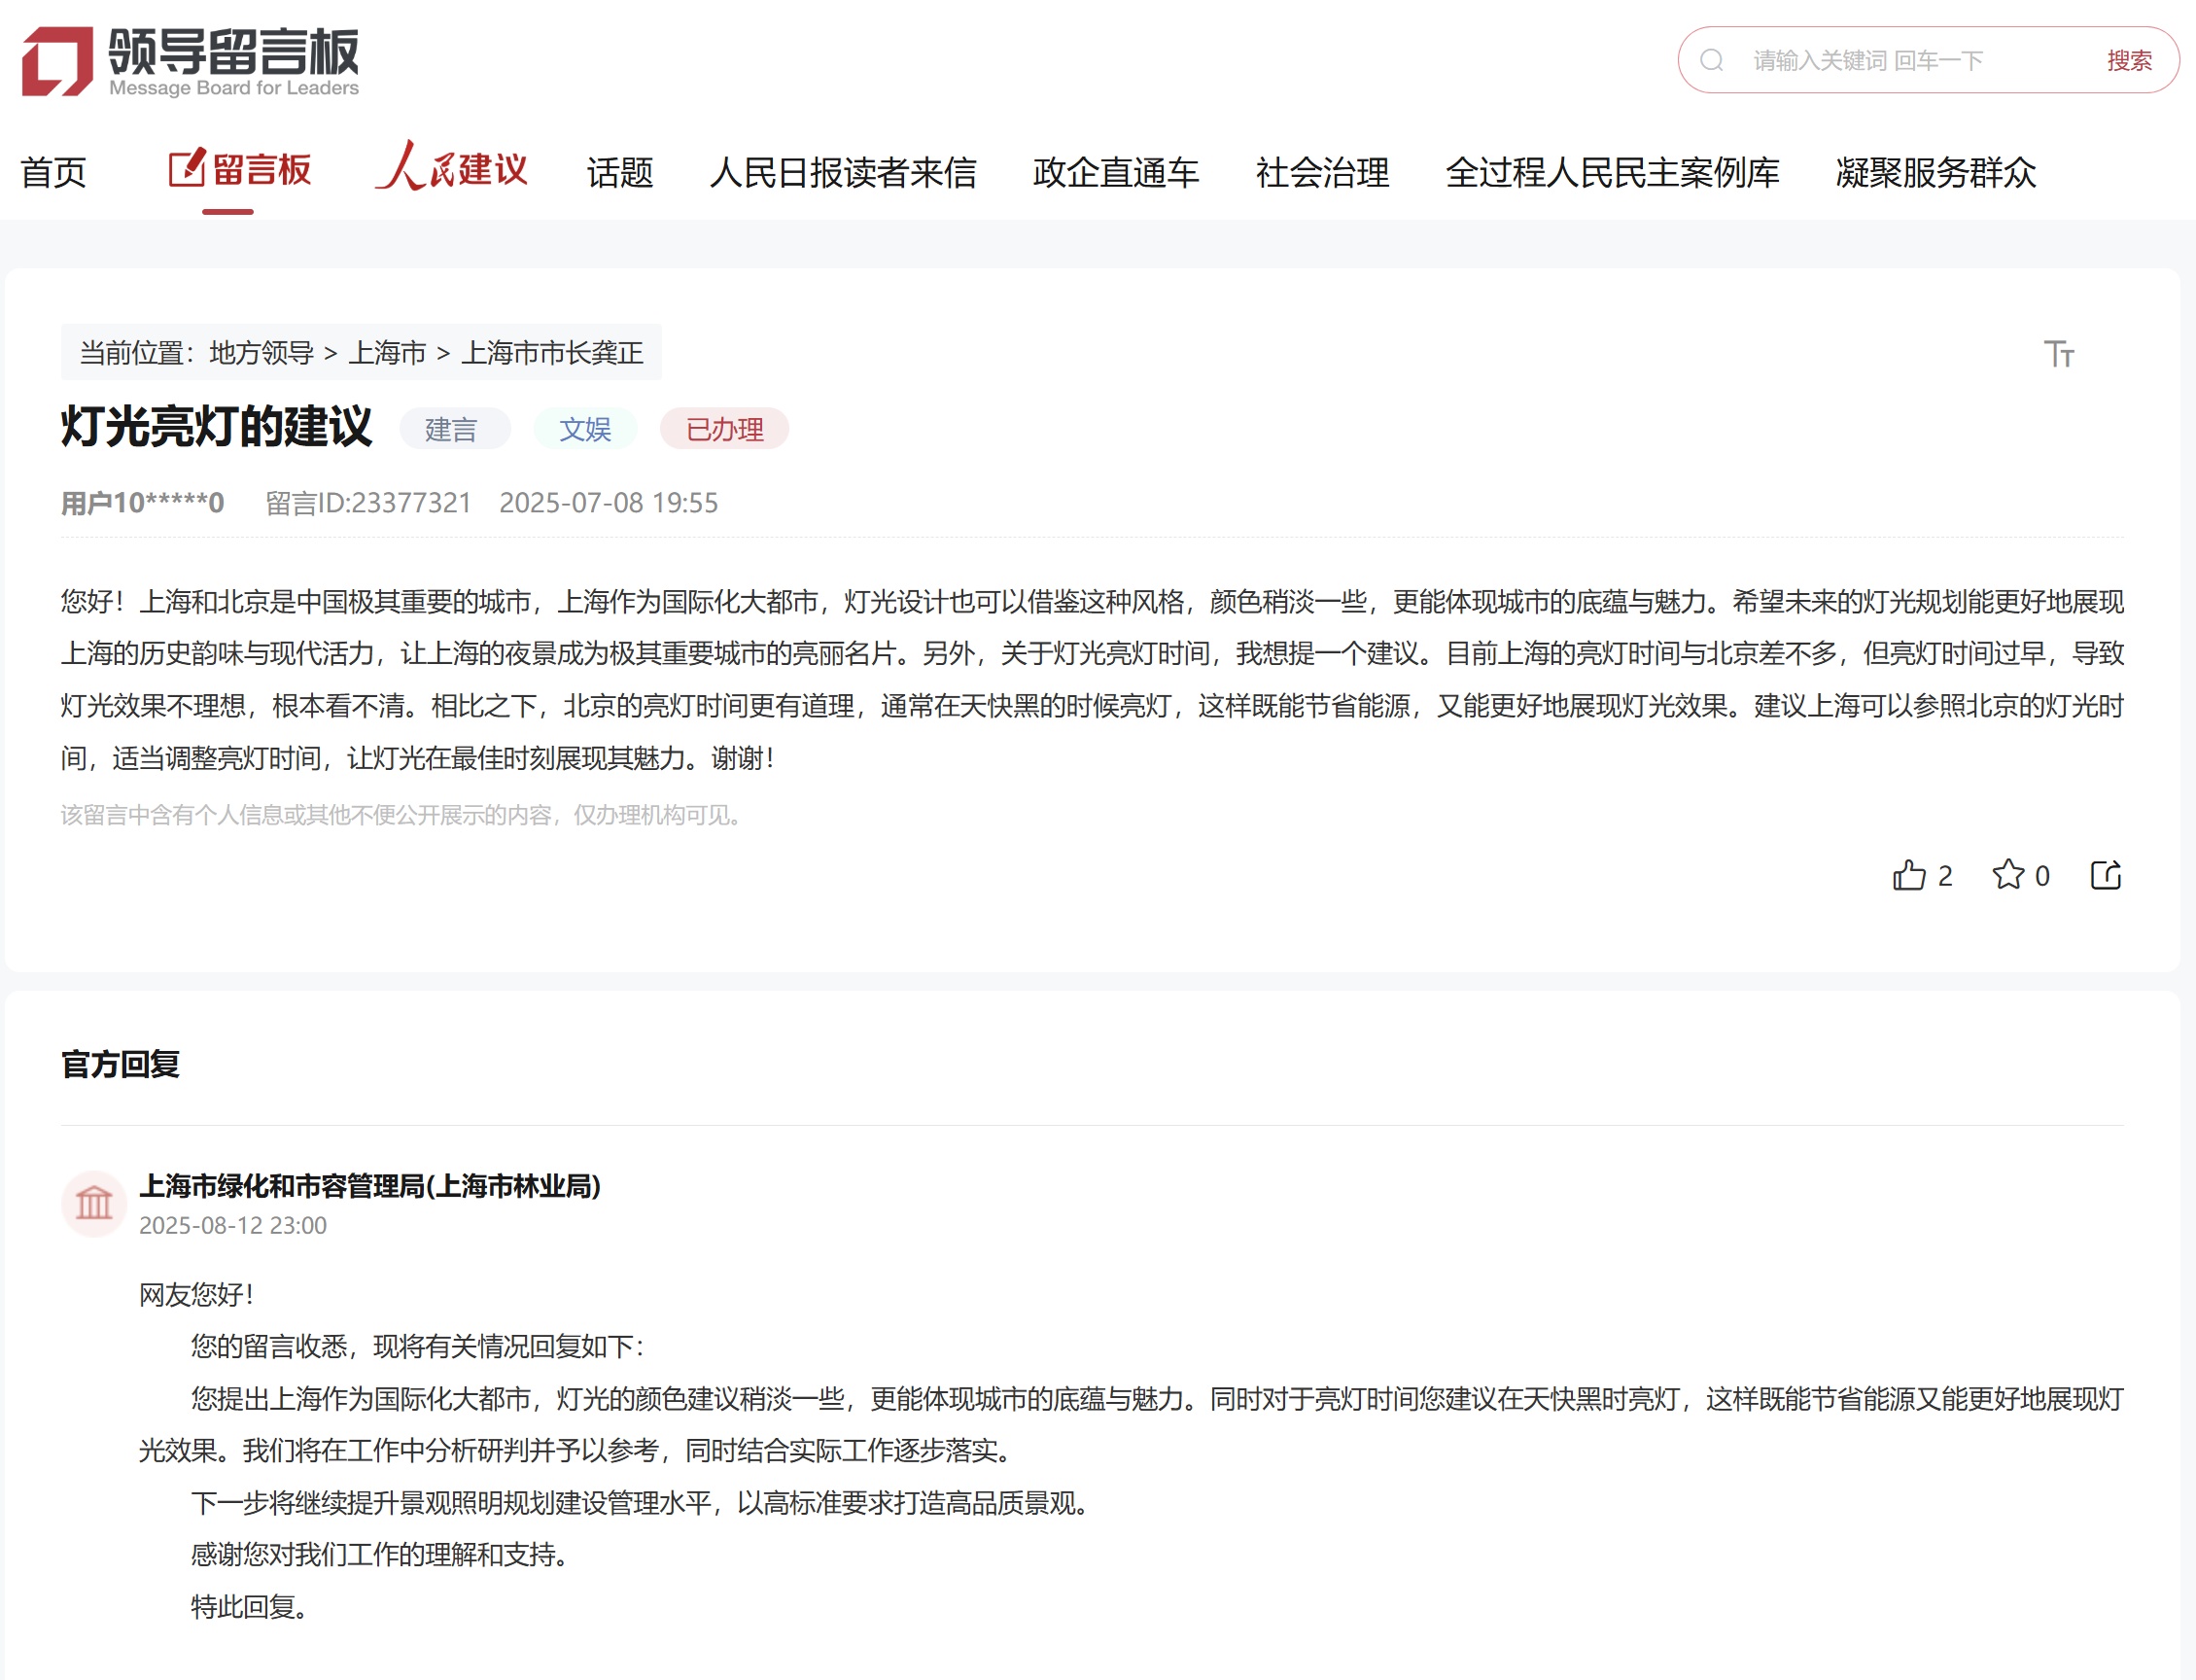
Task: Click the search magnifier icon
Action: coord(1712,61)
